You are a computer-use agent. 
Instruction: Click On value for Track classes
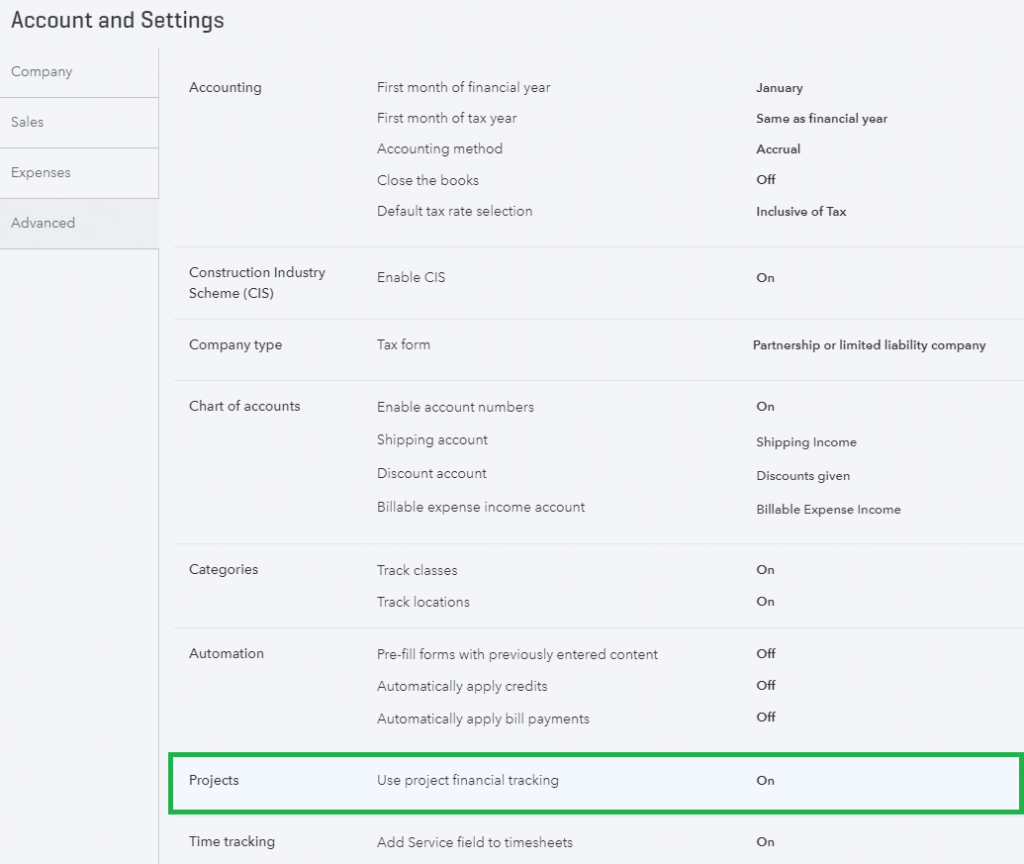(765, 569)
